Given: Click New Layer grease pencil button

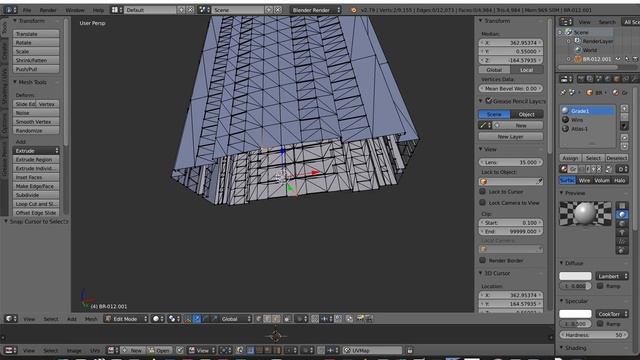Looking at the screenshot, I should [x=511, y=137].
